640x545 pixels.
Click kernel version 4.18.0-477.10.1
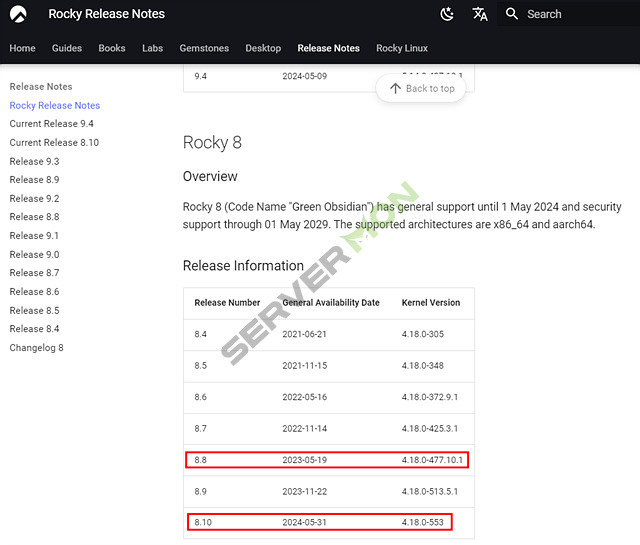click(432, 460)
